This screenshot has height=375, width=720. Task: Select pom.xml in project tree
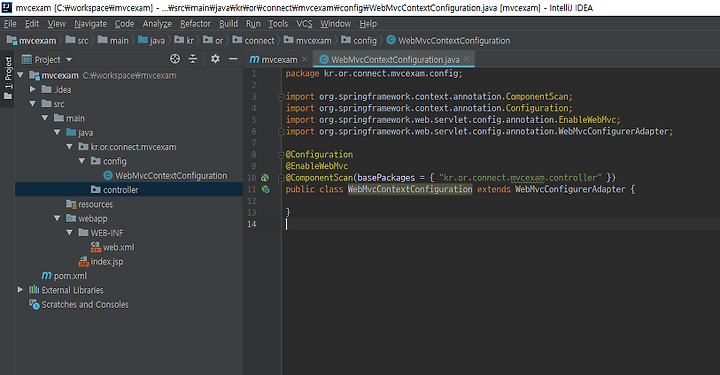[64, 276]
